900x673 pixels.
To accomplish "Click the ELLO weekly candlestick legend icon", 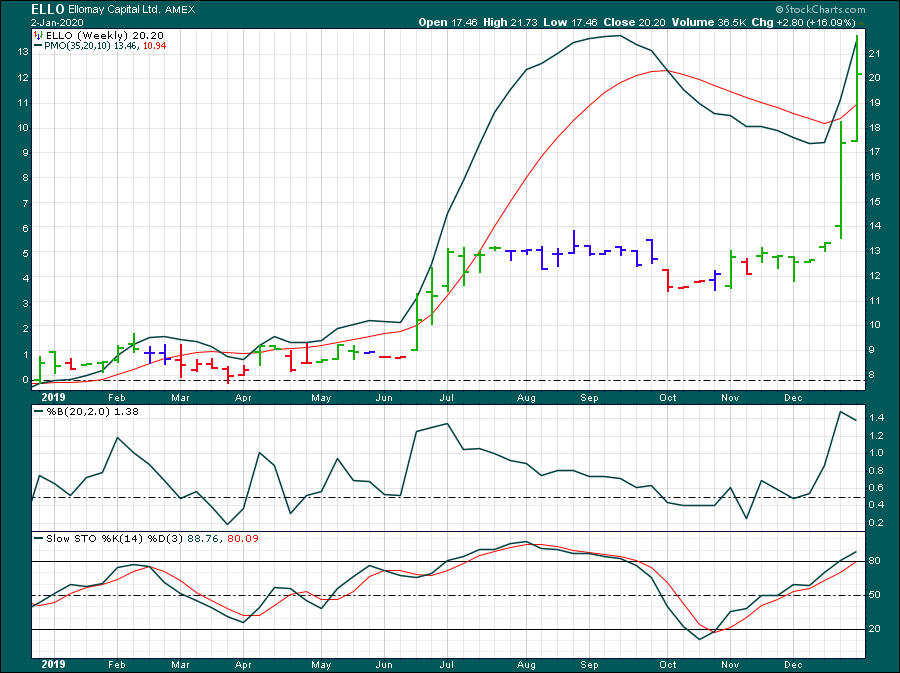I will pyautogui.click(x=38, y=36).
